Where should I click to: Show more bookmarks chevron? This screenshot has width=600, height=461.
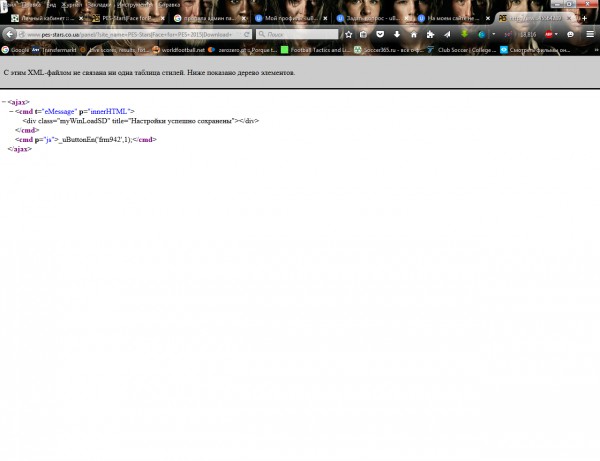tap(596, 50)
